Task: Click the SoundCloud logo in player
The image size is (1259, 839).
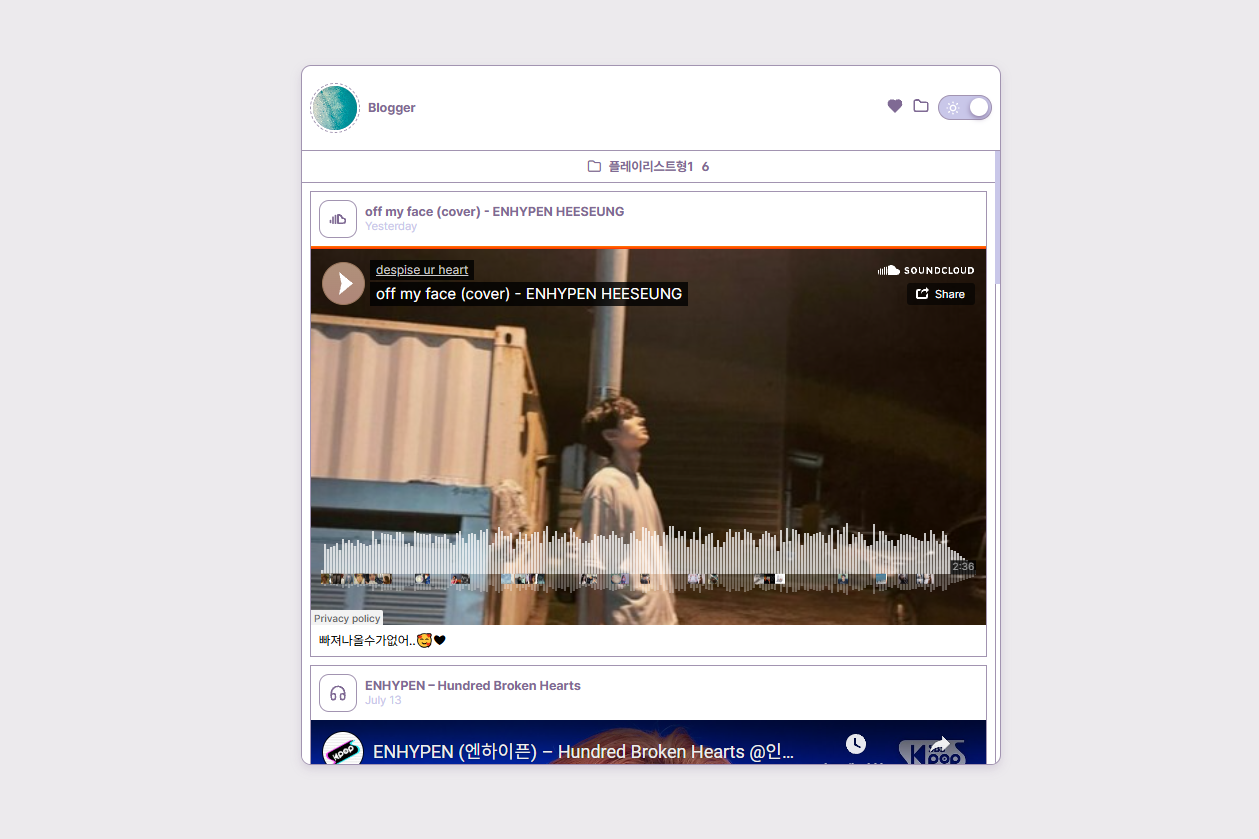Action: [x=926, y=270]
